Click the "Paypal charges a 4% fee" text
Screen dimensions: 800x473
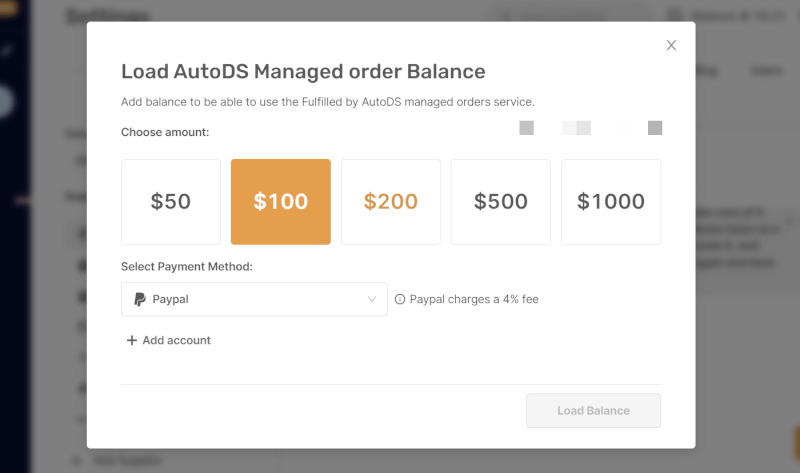click(x=474, y=299)
